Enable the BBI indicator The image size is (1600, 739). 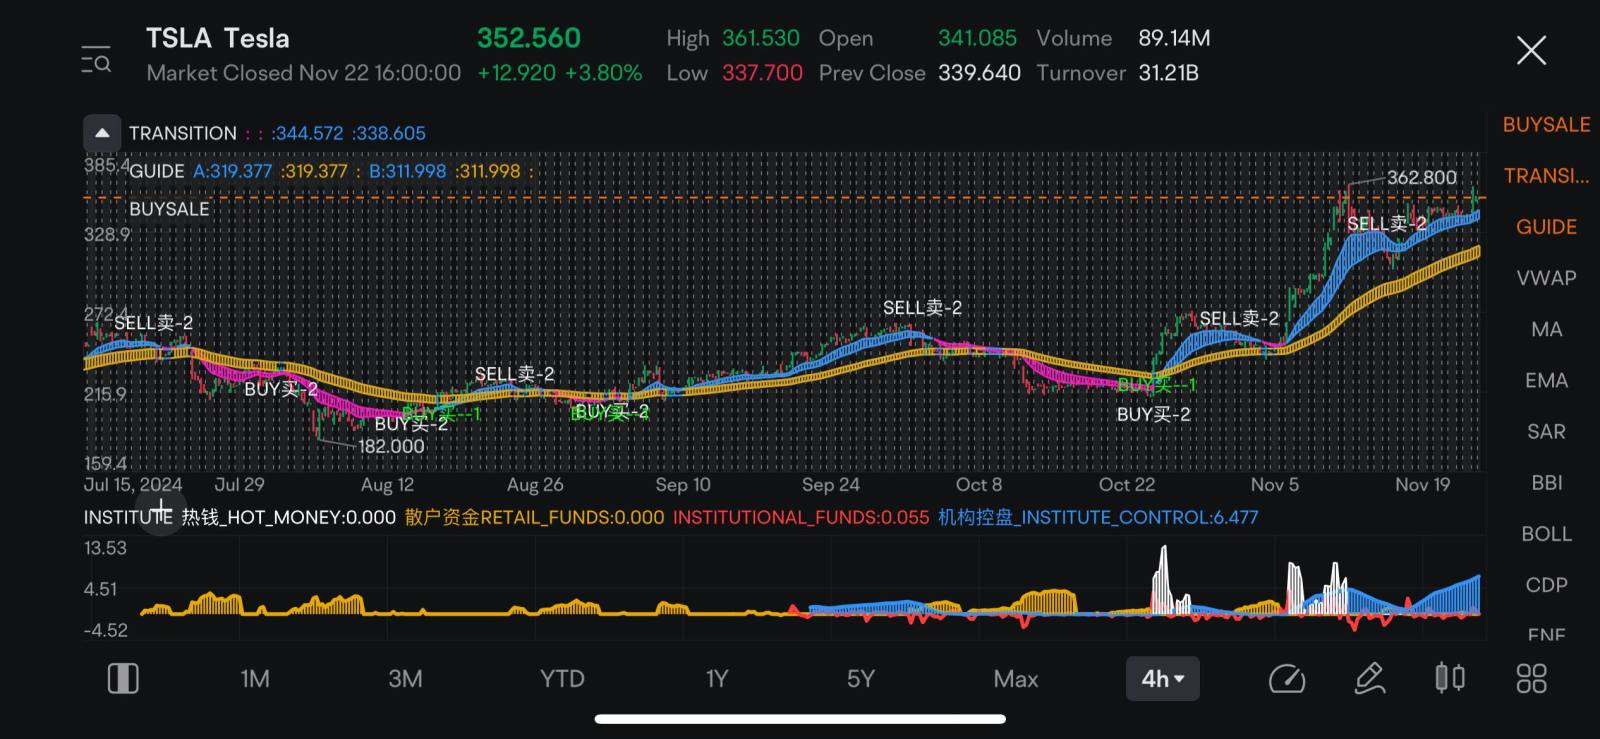[1546, 483]
